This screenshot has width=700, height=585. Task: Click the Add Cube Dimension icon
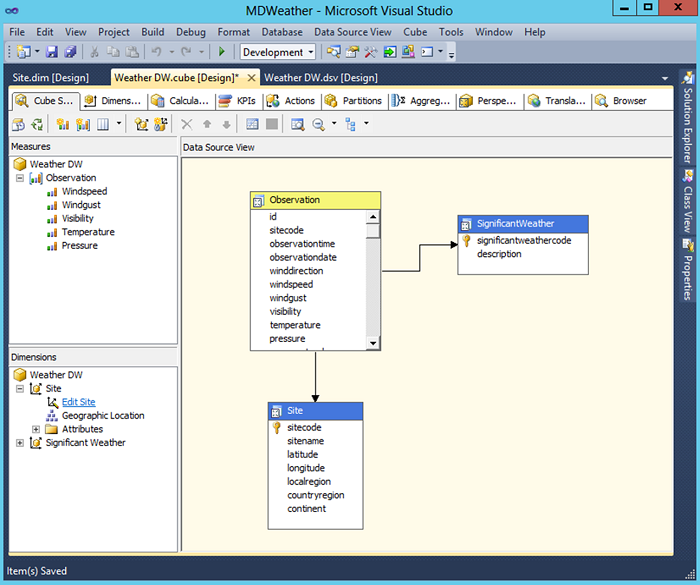[x=141, y=124]
